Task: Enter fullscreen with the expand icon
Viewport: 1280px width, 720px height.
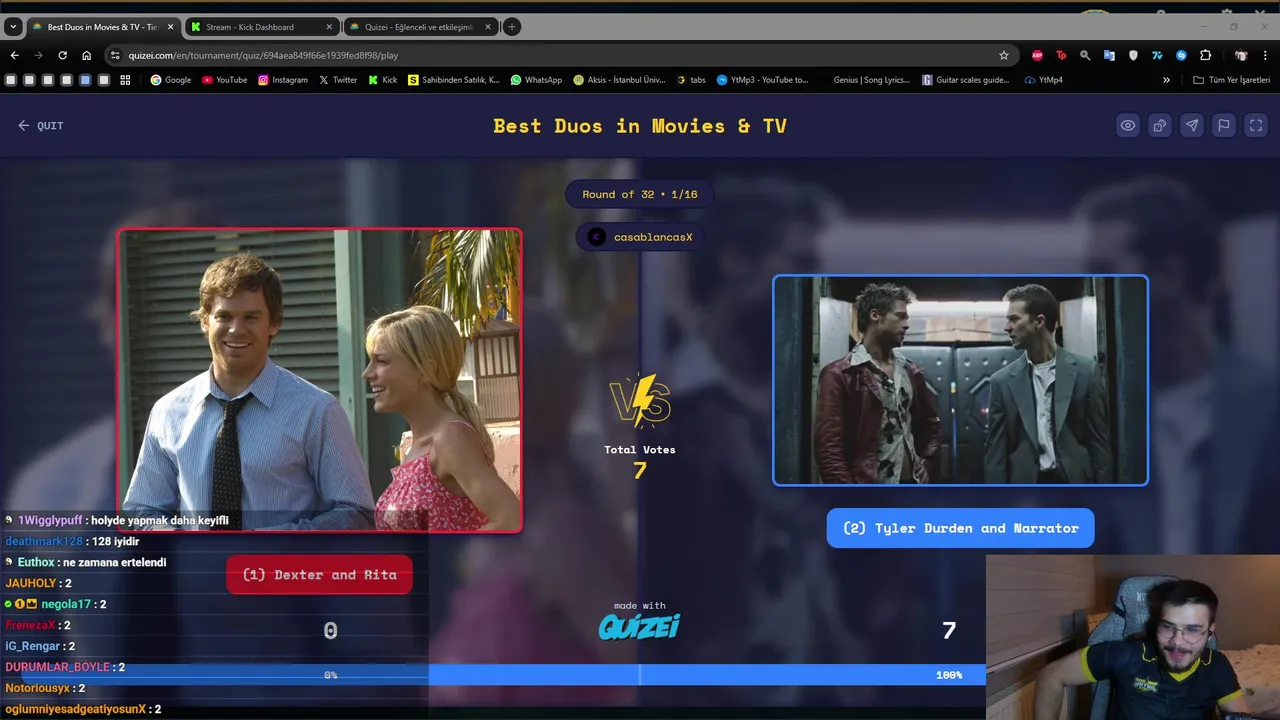Action: pos(1256,126)
